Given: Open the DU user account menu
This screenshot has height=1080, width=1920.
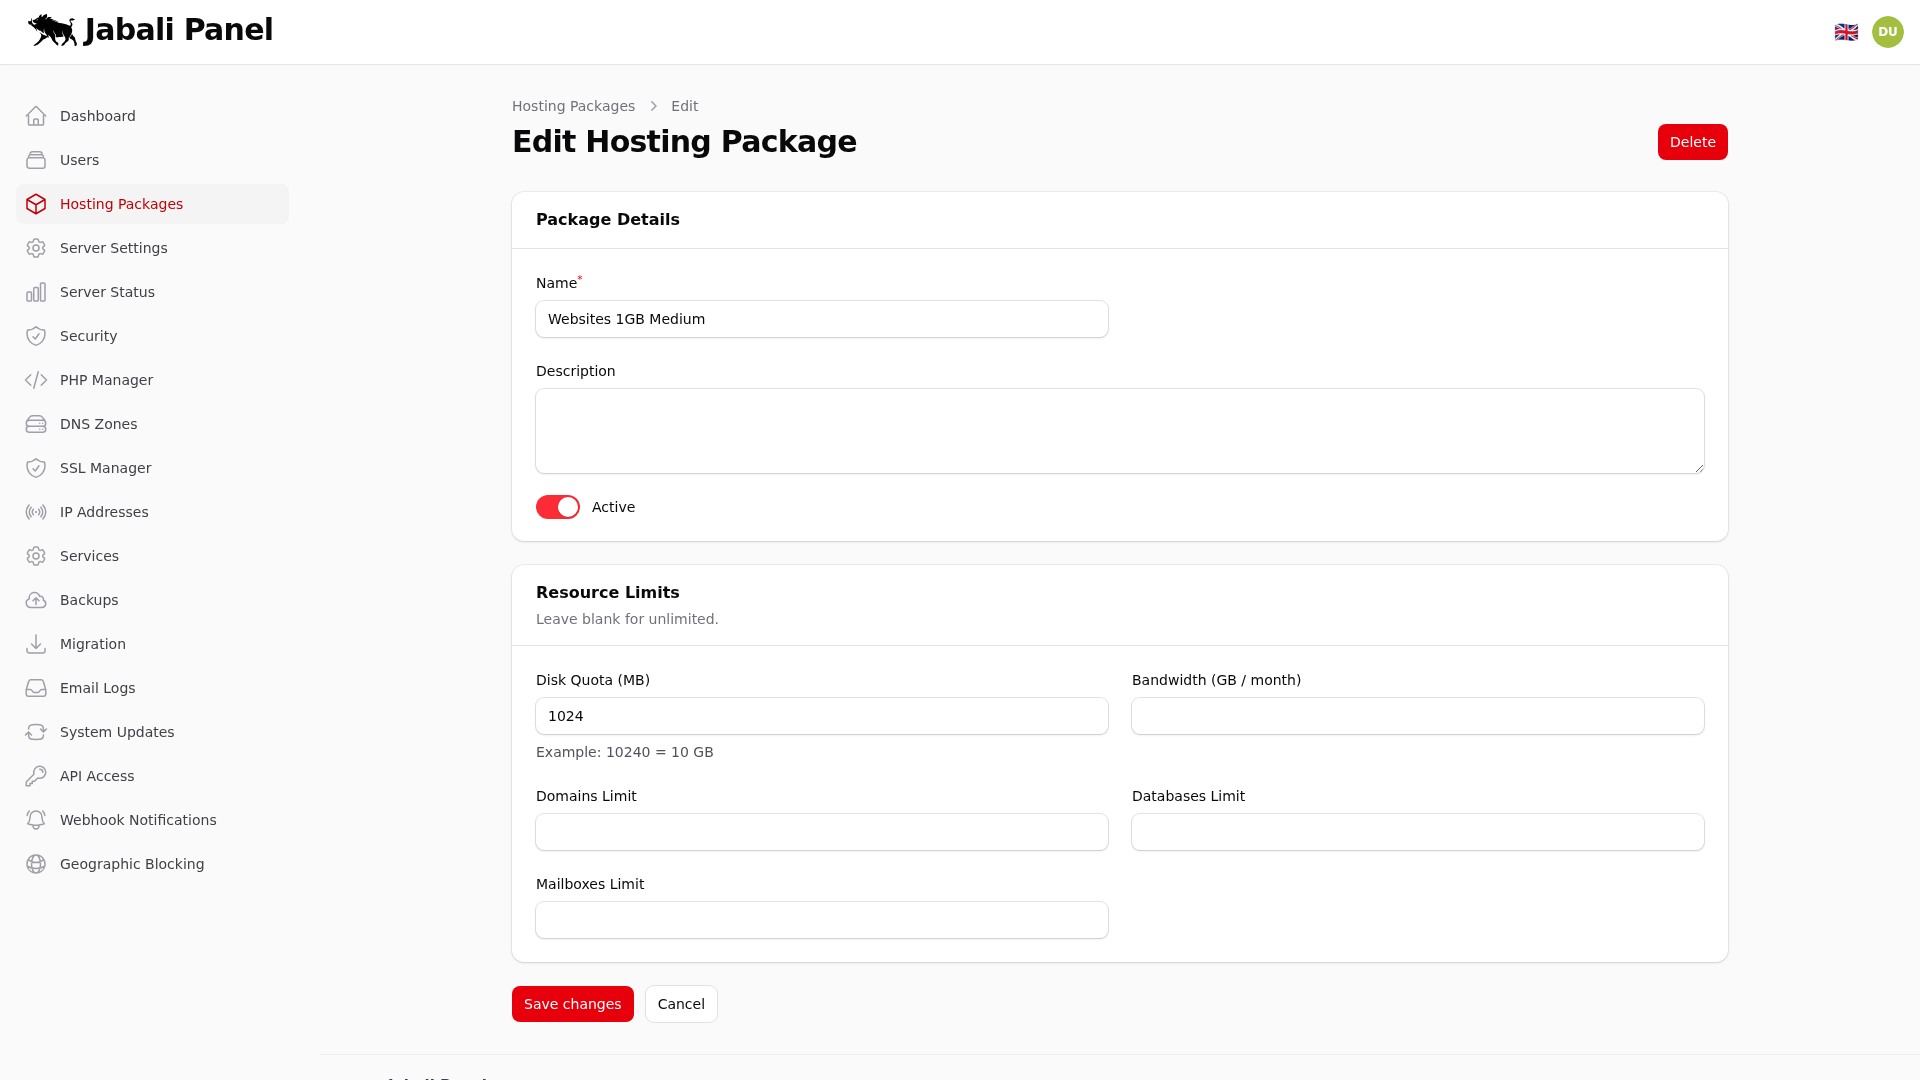Looking at the screenshot, I should click(x=1888, y=31).
